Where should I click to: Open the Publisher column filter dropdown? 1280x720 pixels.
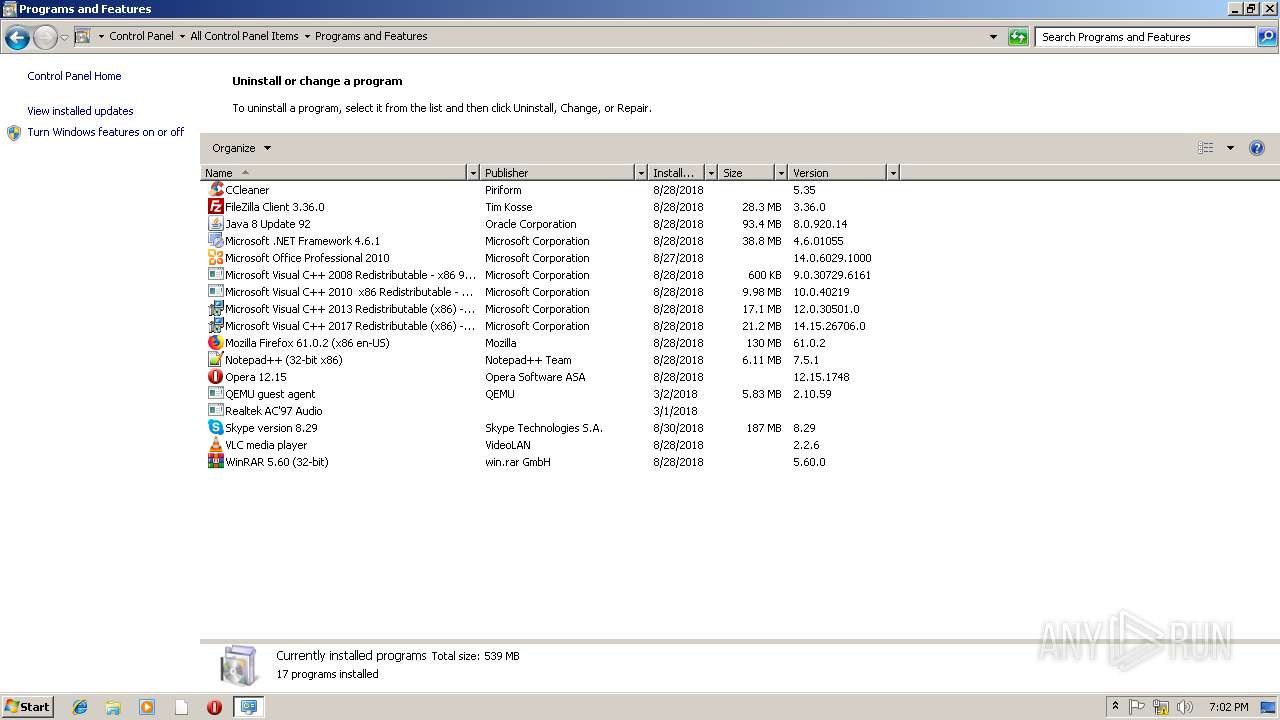(641, 173)
